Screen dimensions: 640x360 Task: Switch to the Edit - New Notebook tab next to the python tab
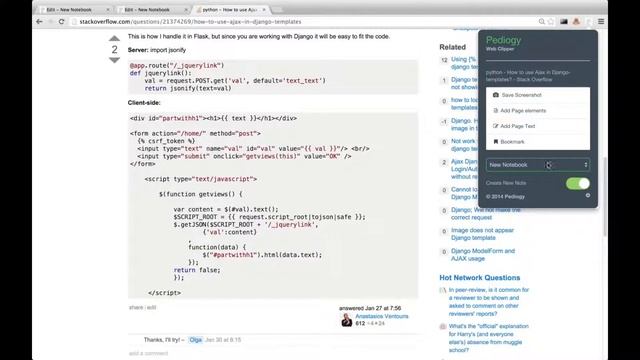coord(152,9)
